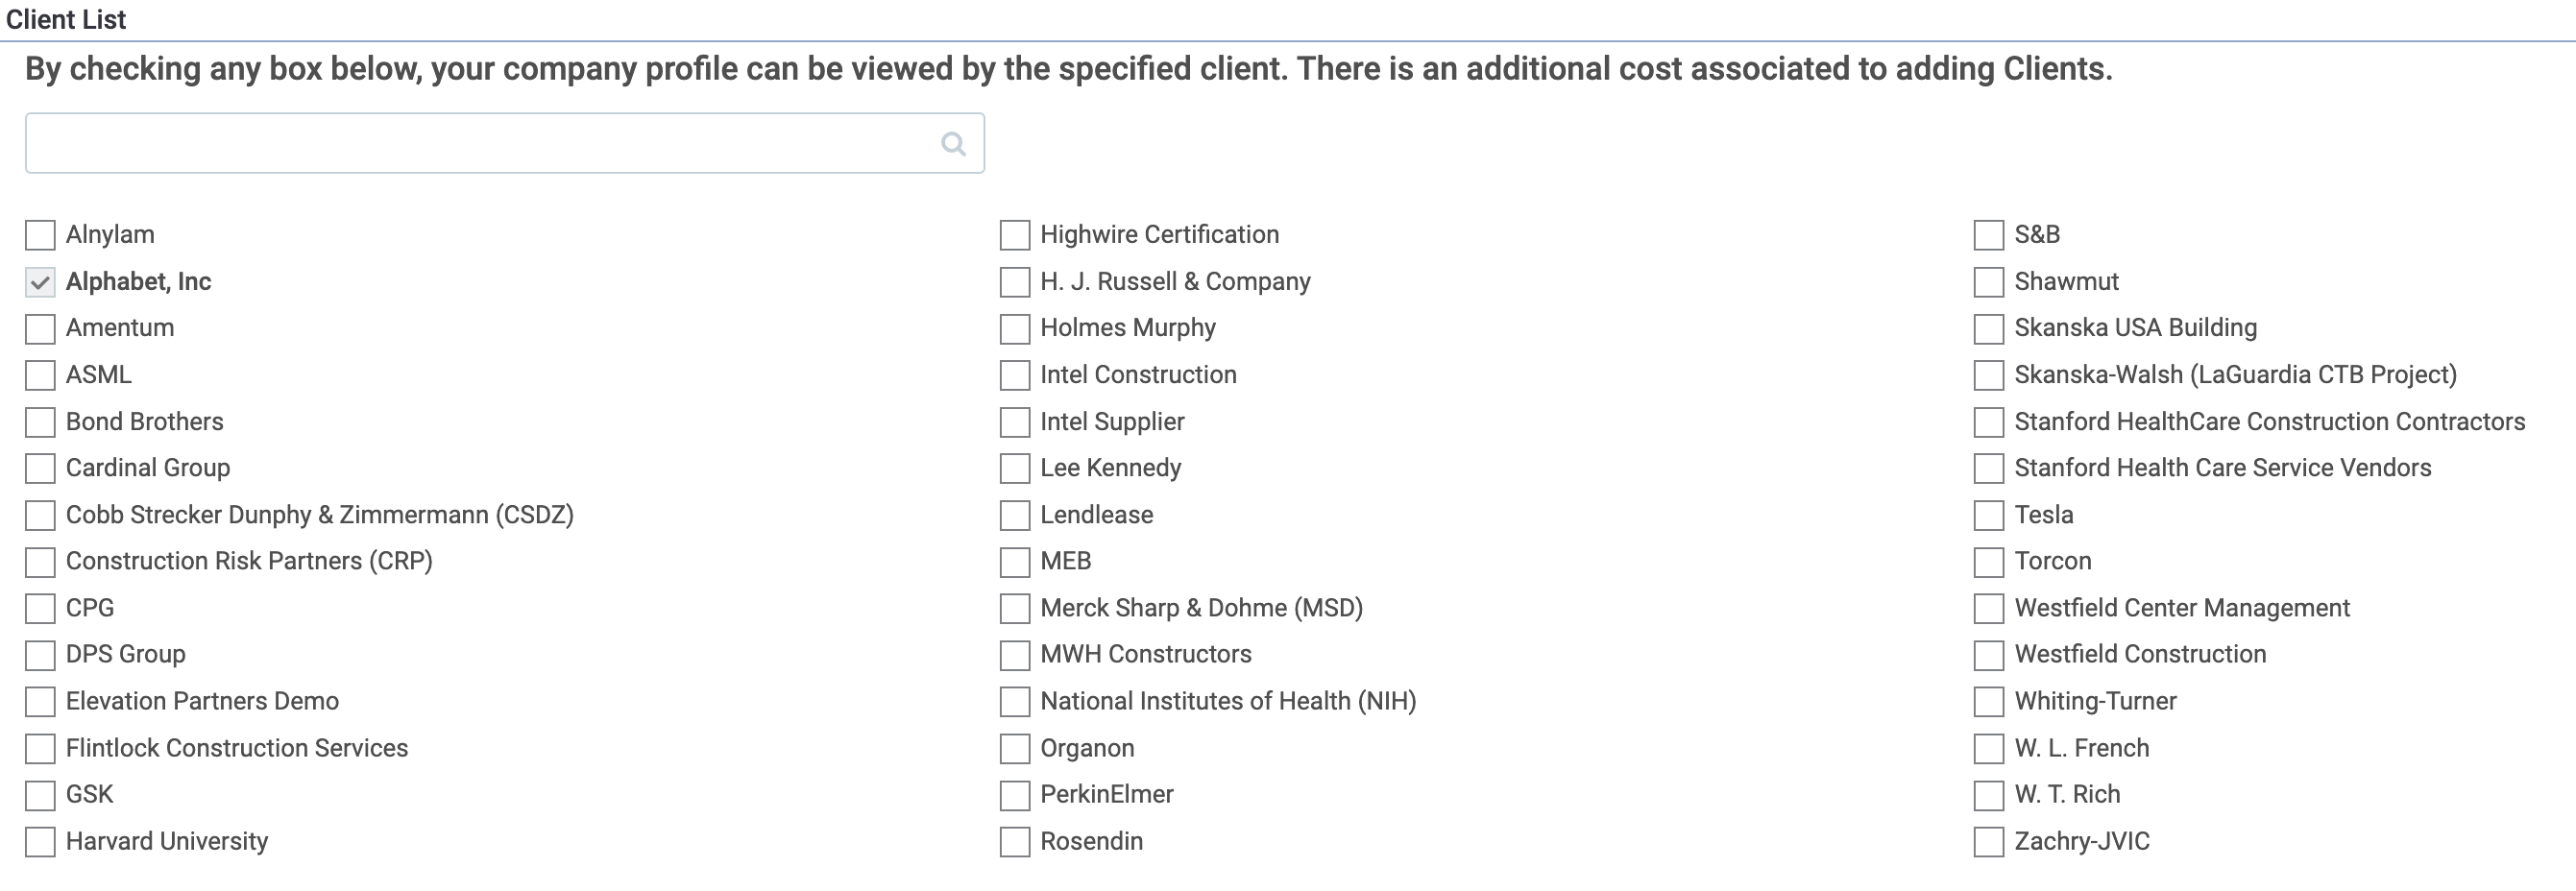Check the Merck Sharp & Dohme box
This screenshot has height=891, width=2576.
click(x=1014, y=609)
